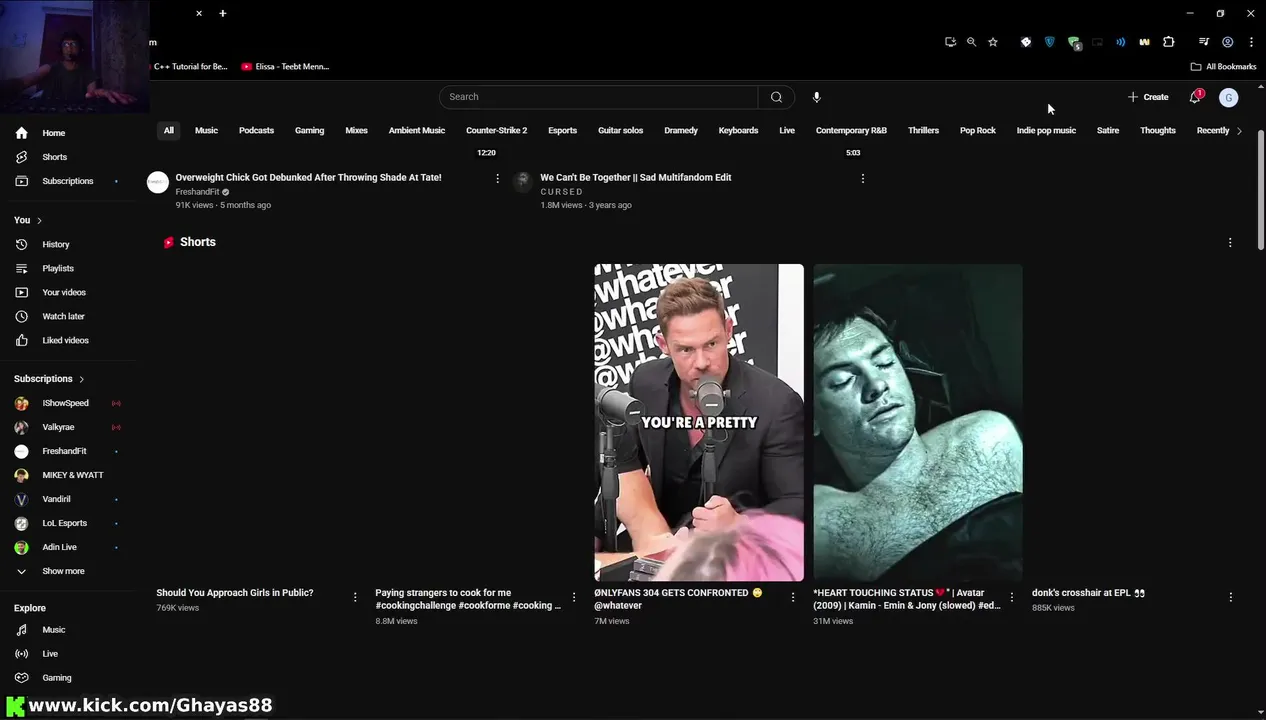Open Home in the sidebar

click(53, 133)
